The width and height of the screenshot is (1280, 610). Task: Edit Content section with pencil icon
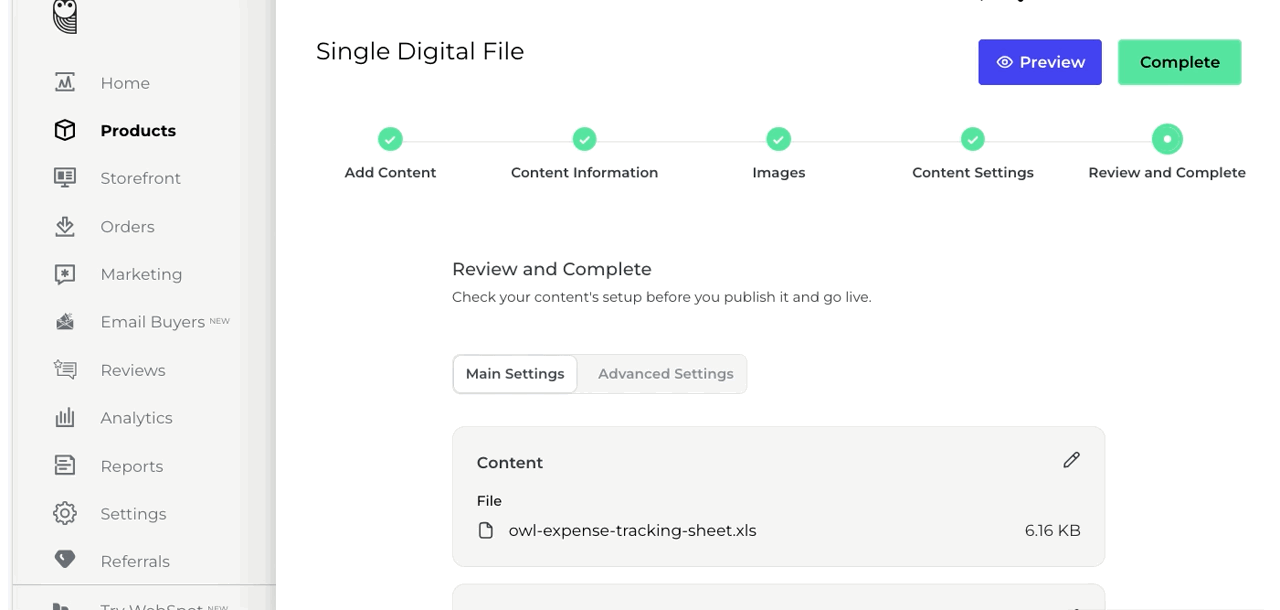(x=1071, y=460)
